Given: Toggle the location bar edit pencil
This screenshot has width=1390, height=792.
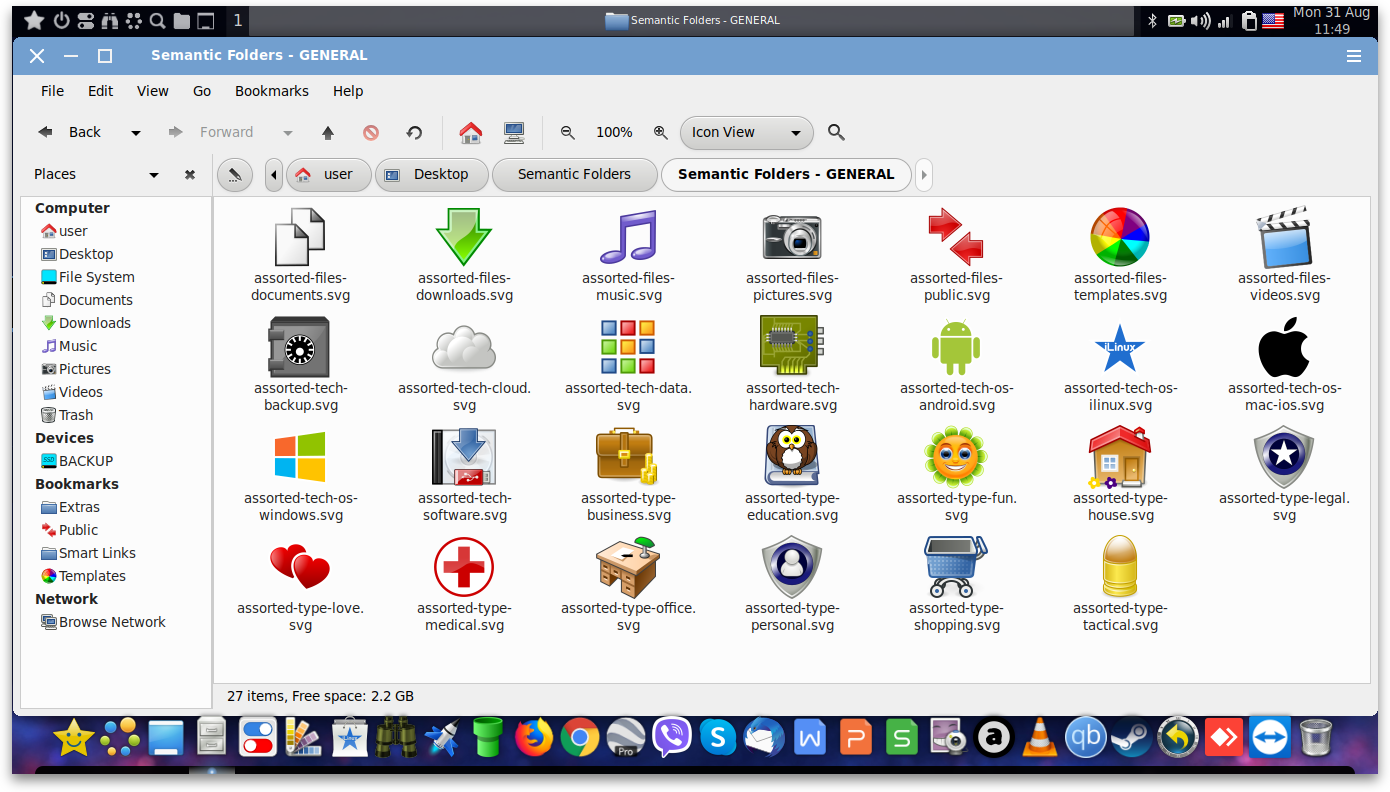Looking at the screenshot, I should [x=234, y=174].
